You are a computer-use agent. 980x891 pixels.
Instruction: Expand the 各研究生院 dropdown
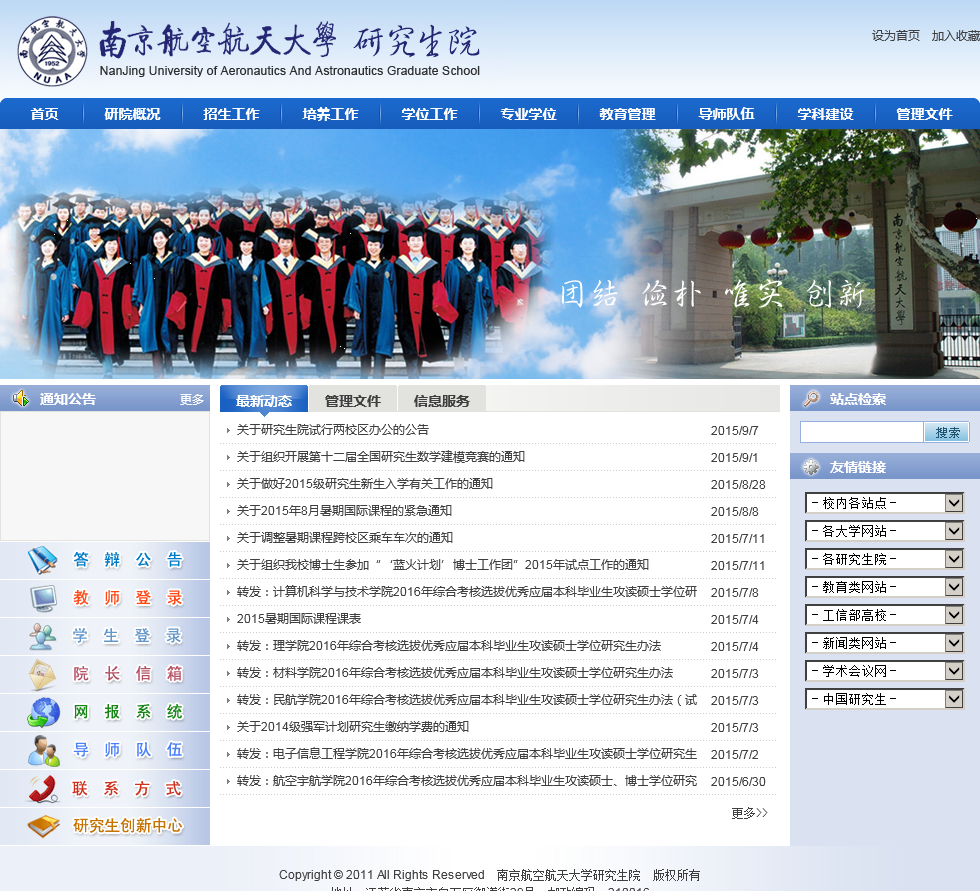click(884, 559)
